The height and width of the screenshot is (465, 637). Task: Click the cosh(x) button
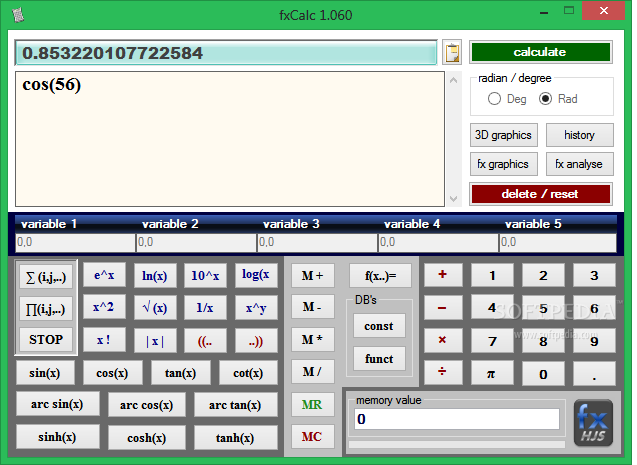coord(147,438)
